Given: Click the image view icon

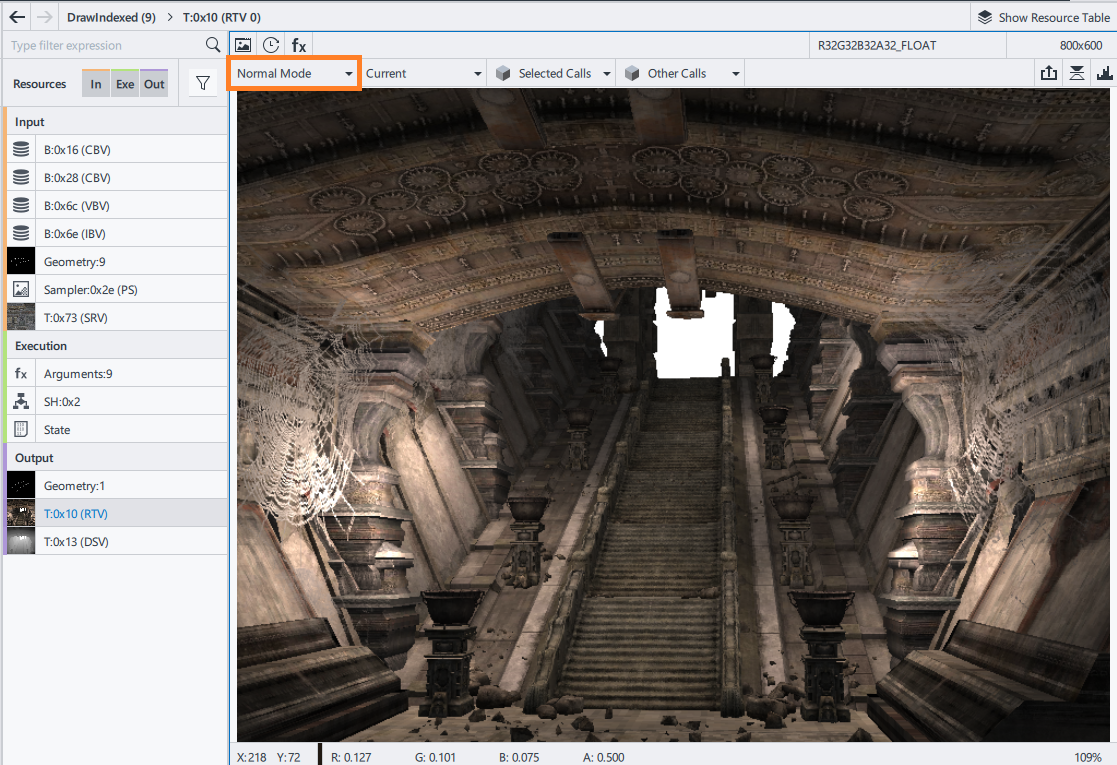Looking at the screenshot, I should point(243,45).
